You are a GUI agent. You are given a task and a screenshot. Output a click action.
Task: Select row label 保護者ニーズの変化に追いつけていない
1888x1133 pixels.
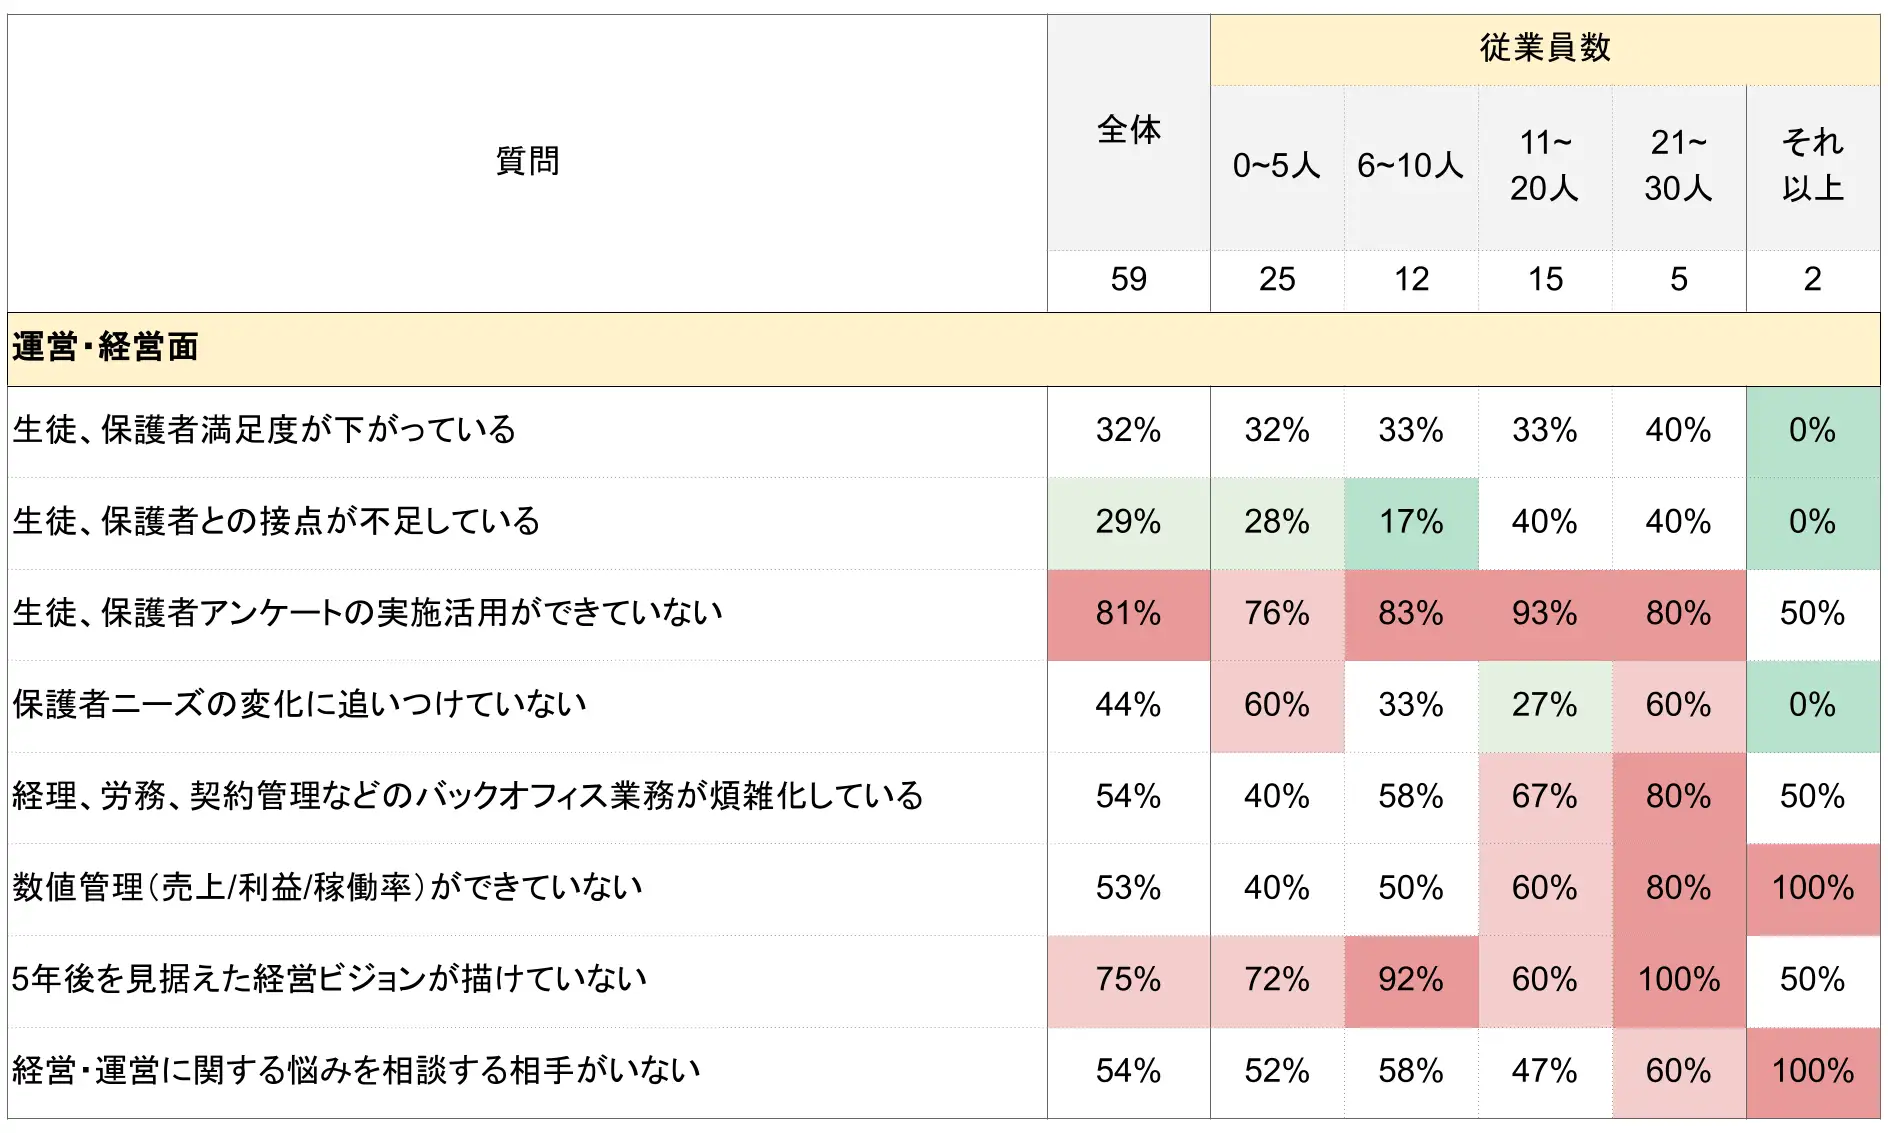299,705
